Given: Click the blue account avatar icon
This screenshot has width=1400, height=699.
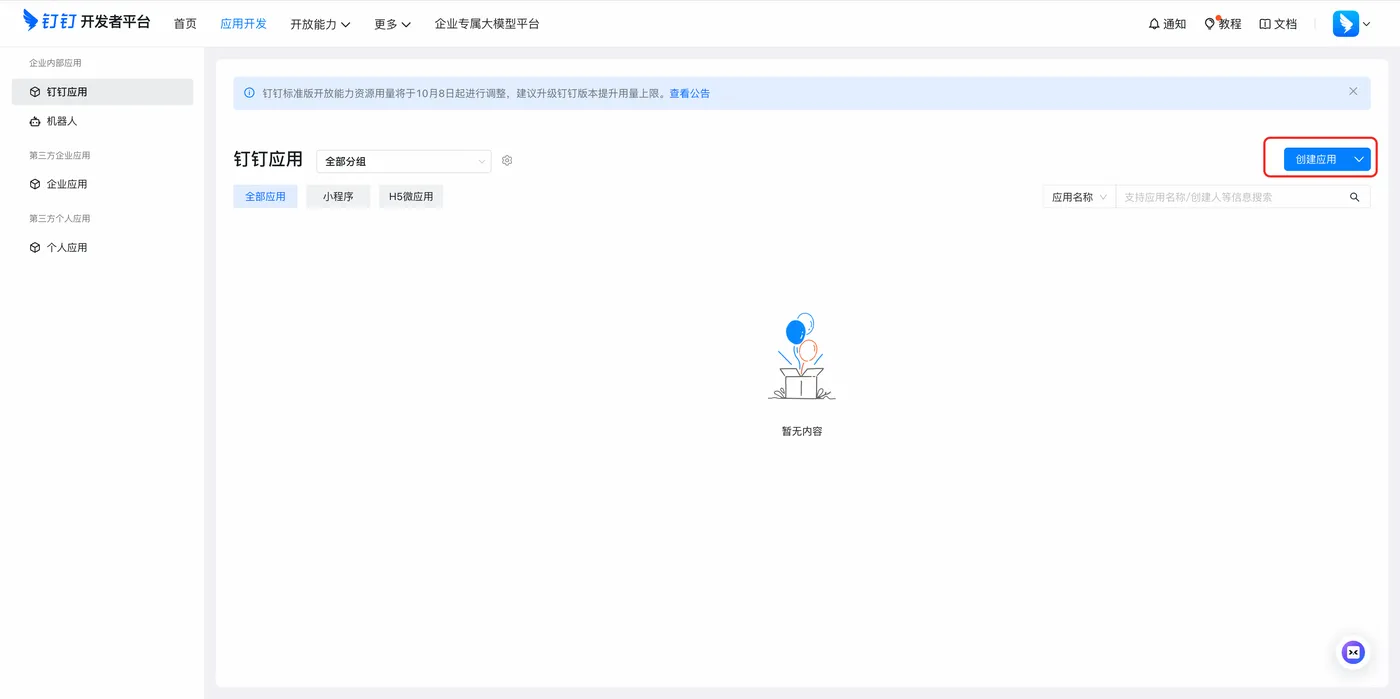Looking at the screenshot, I should click(x=1346, y=23).
